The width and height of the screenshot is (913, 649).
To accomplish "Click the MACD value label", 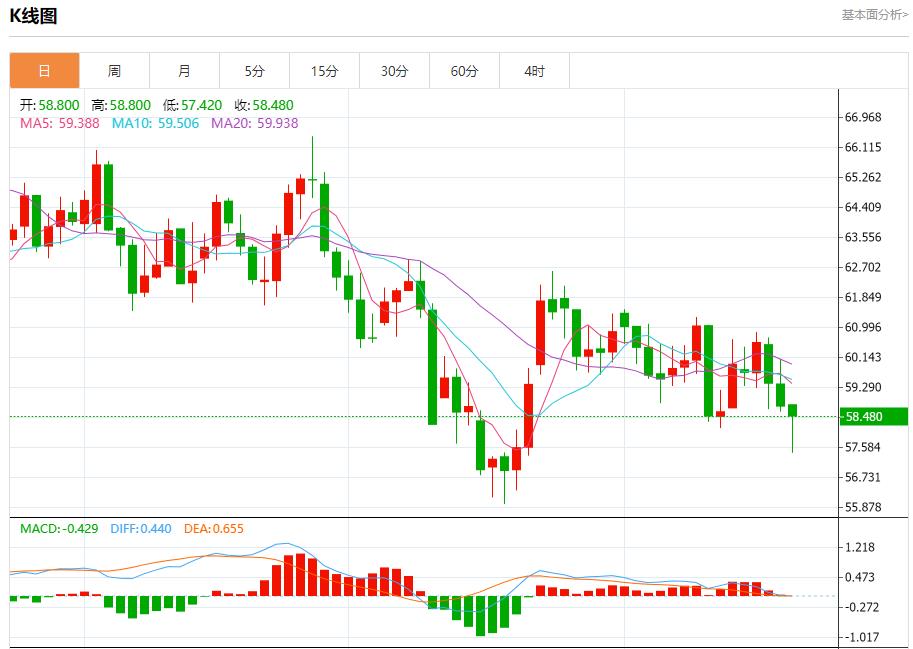I will [x=59, y=529].
